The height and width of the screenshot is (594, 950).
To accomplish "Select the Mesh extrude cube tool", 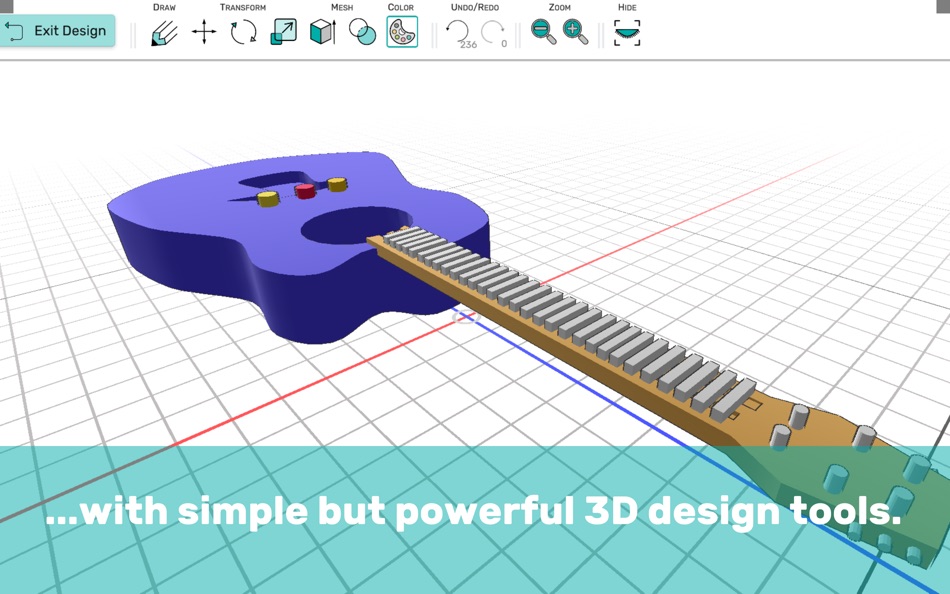I will click(322, 32).
